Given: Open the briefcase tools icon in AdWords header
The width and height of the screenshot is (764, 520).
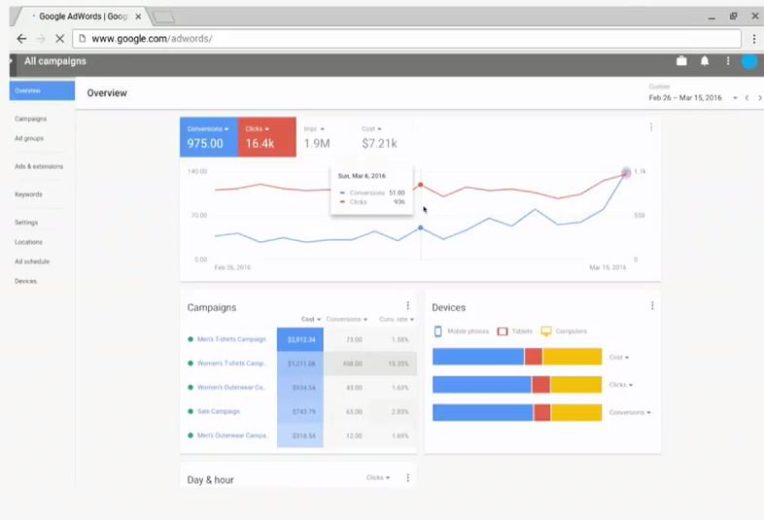Looking at the screenshot, I should 682,61.
